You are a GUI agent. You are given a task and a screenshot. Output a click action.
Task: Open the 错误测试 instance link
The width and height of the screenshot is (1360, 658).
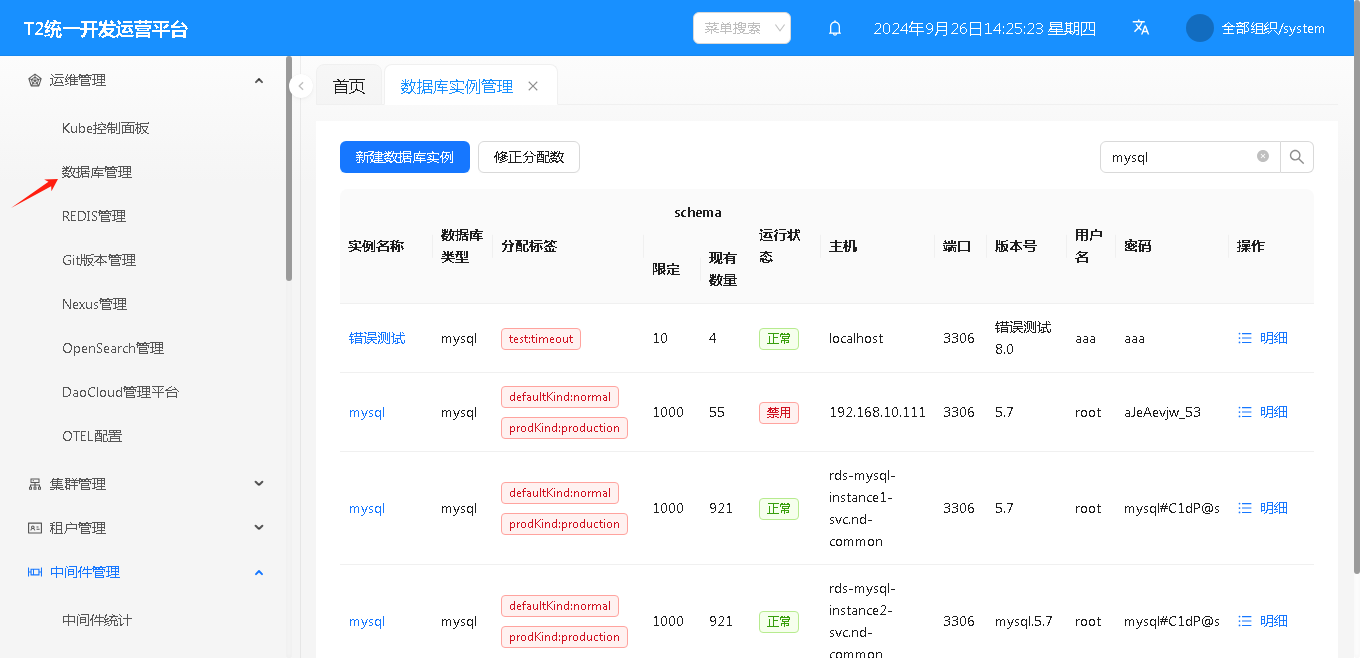tap(377, 338)
